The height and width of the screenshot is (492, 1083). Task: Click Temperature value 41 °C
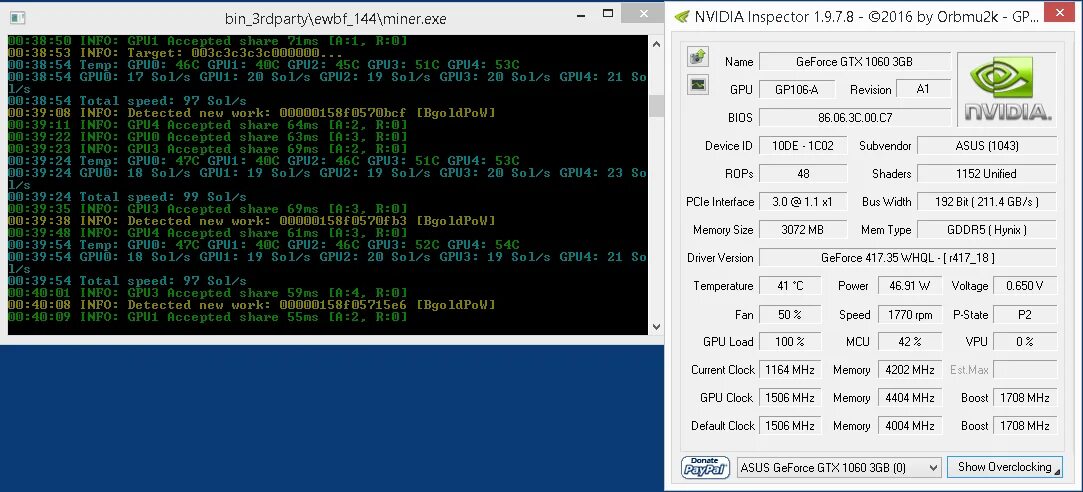tap(790, 286)
